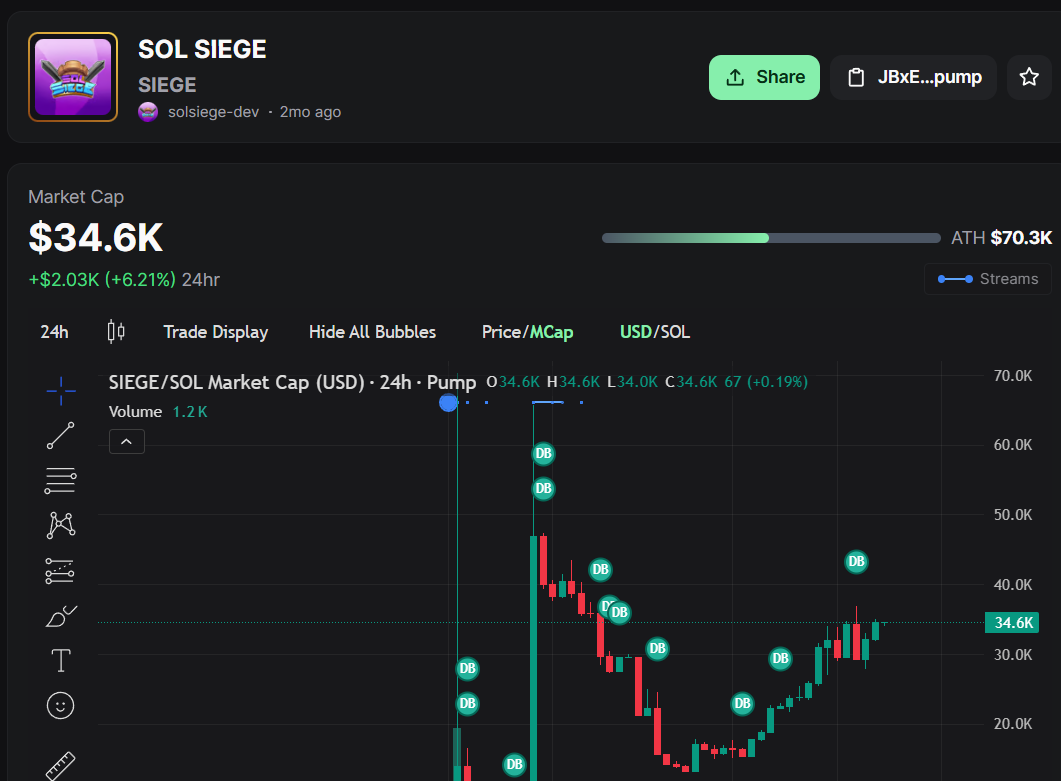Click the 2mo ago timestamp

coord(311,112)
